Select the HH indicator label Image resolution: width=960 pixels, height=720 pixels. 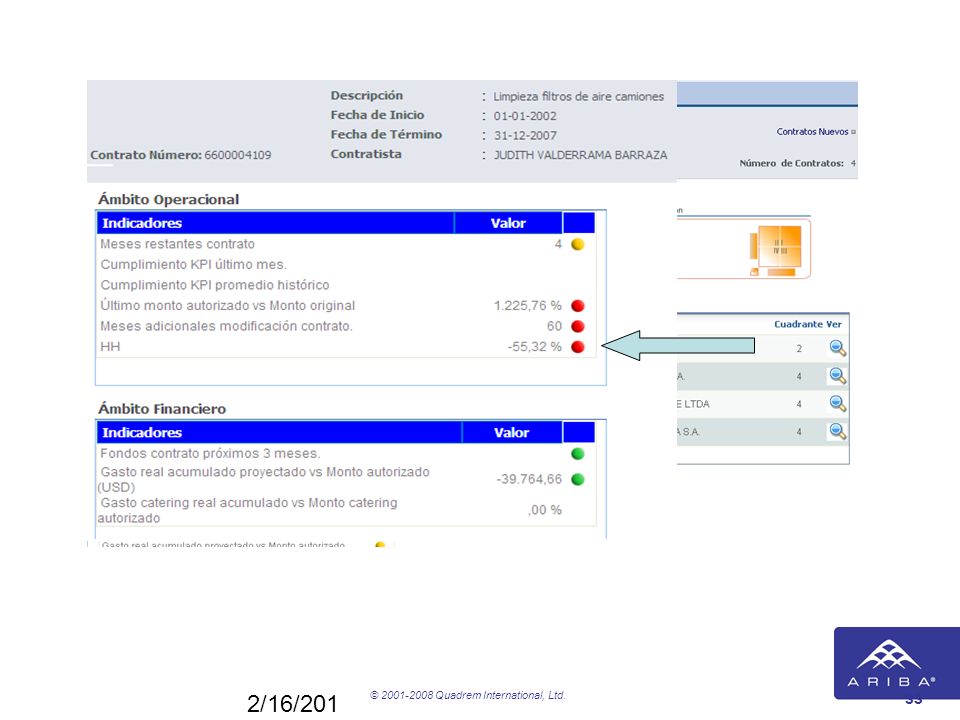pyautogui.click(x=110, y=347)
